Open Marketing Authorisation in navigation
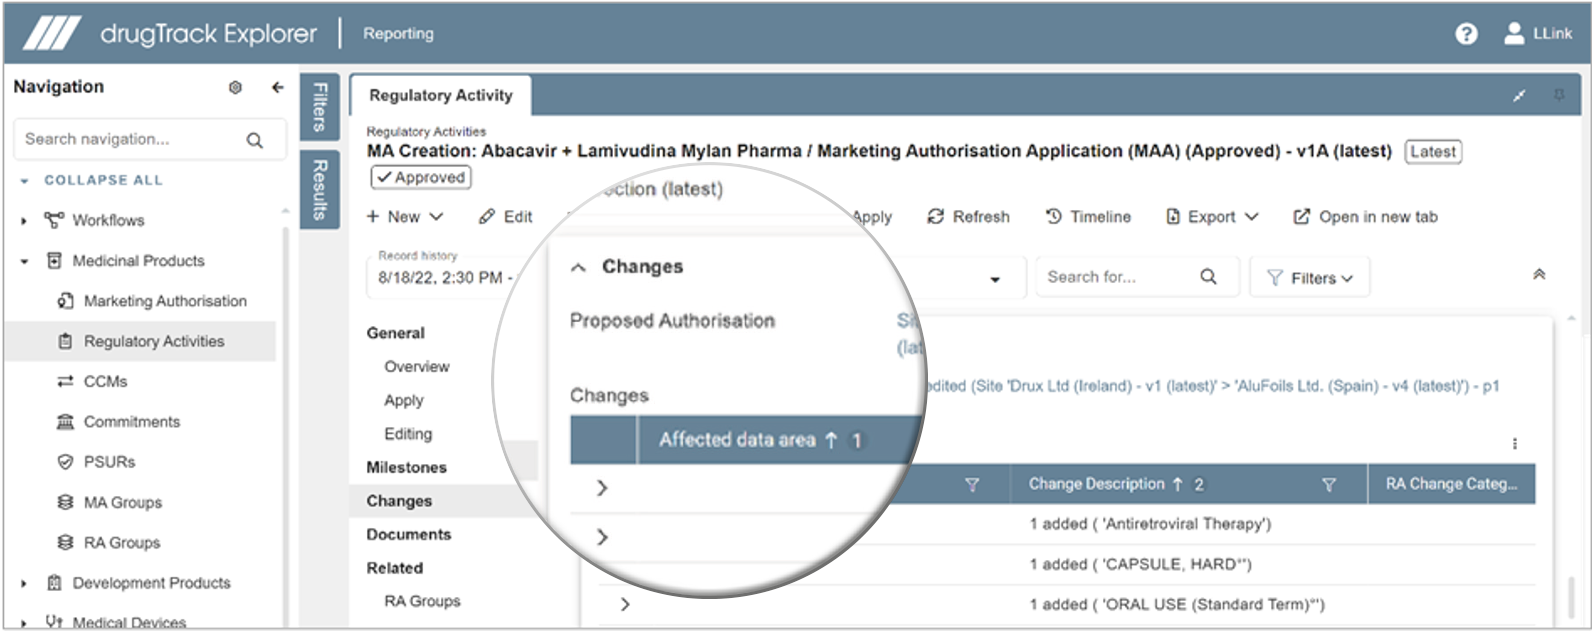 165,301
